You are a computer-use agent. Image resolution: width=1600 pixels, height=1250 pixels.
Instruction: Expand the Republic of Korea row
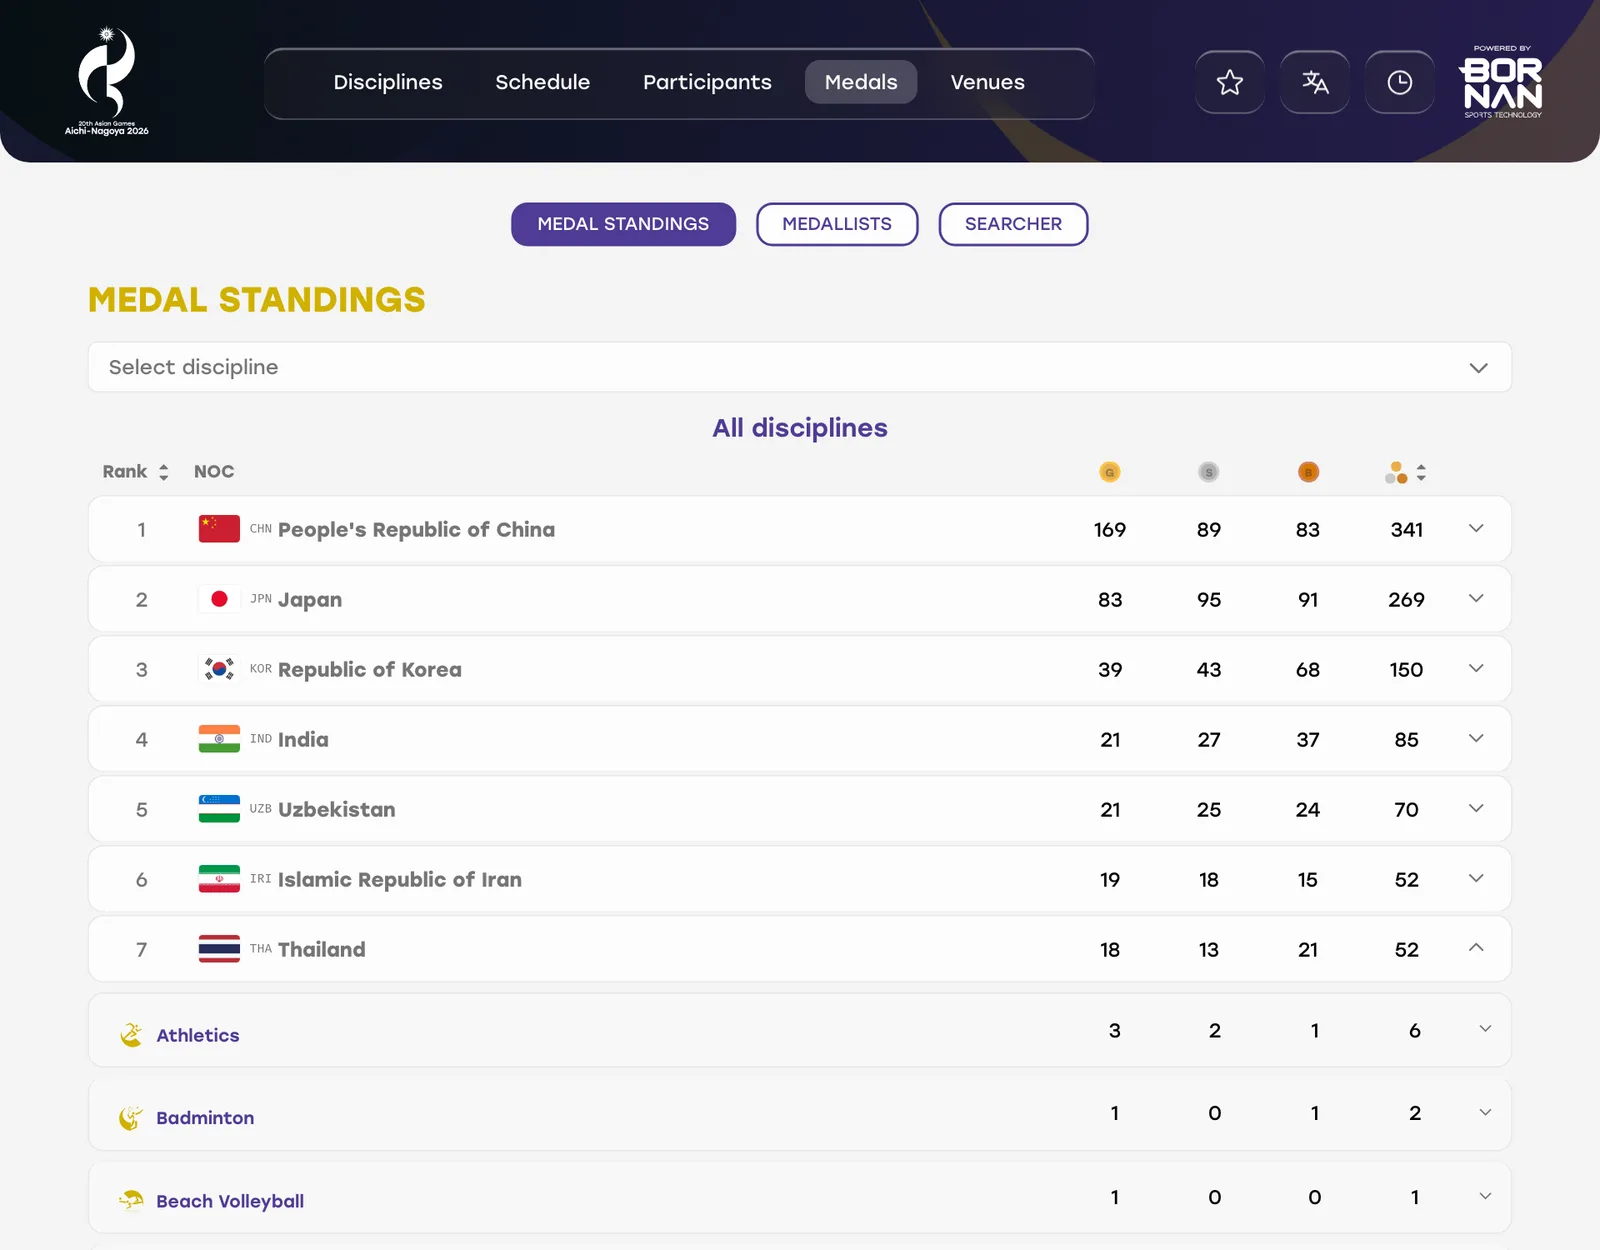[x=1476, y=669]
